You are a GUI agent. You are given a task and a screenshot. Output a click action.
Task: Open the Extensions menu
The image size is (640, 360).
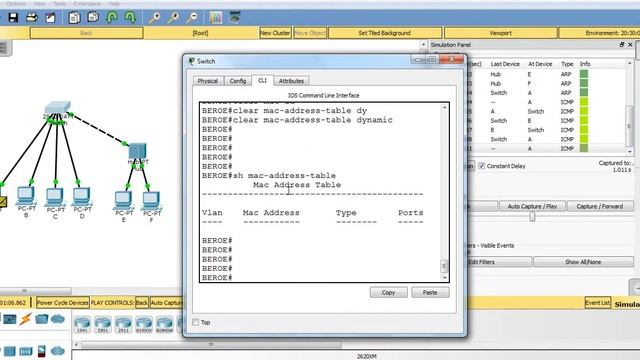click(87, 4)
